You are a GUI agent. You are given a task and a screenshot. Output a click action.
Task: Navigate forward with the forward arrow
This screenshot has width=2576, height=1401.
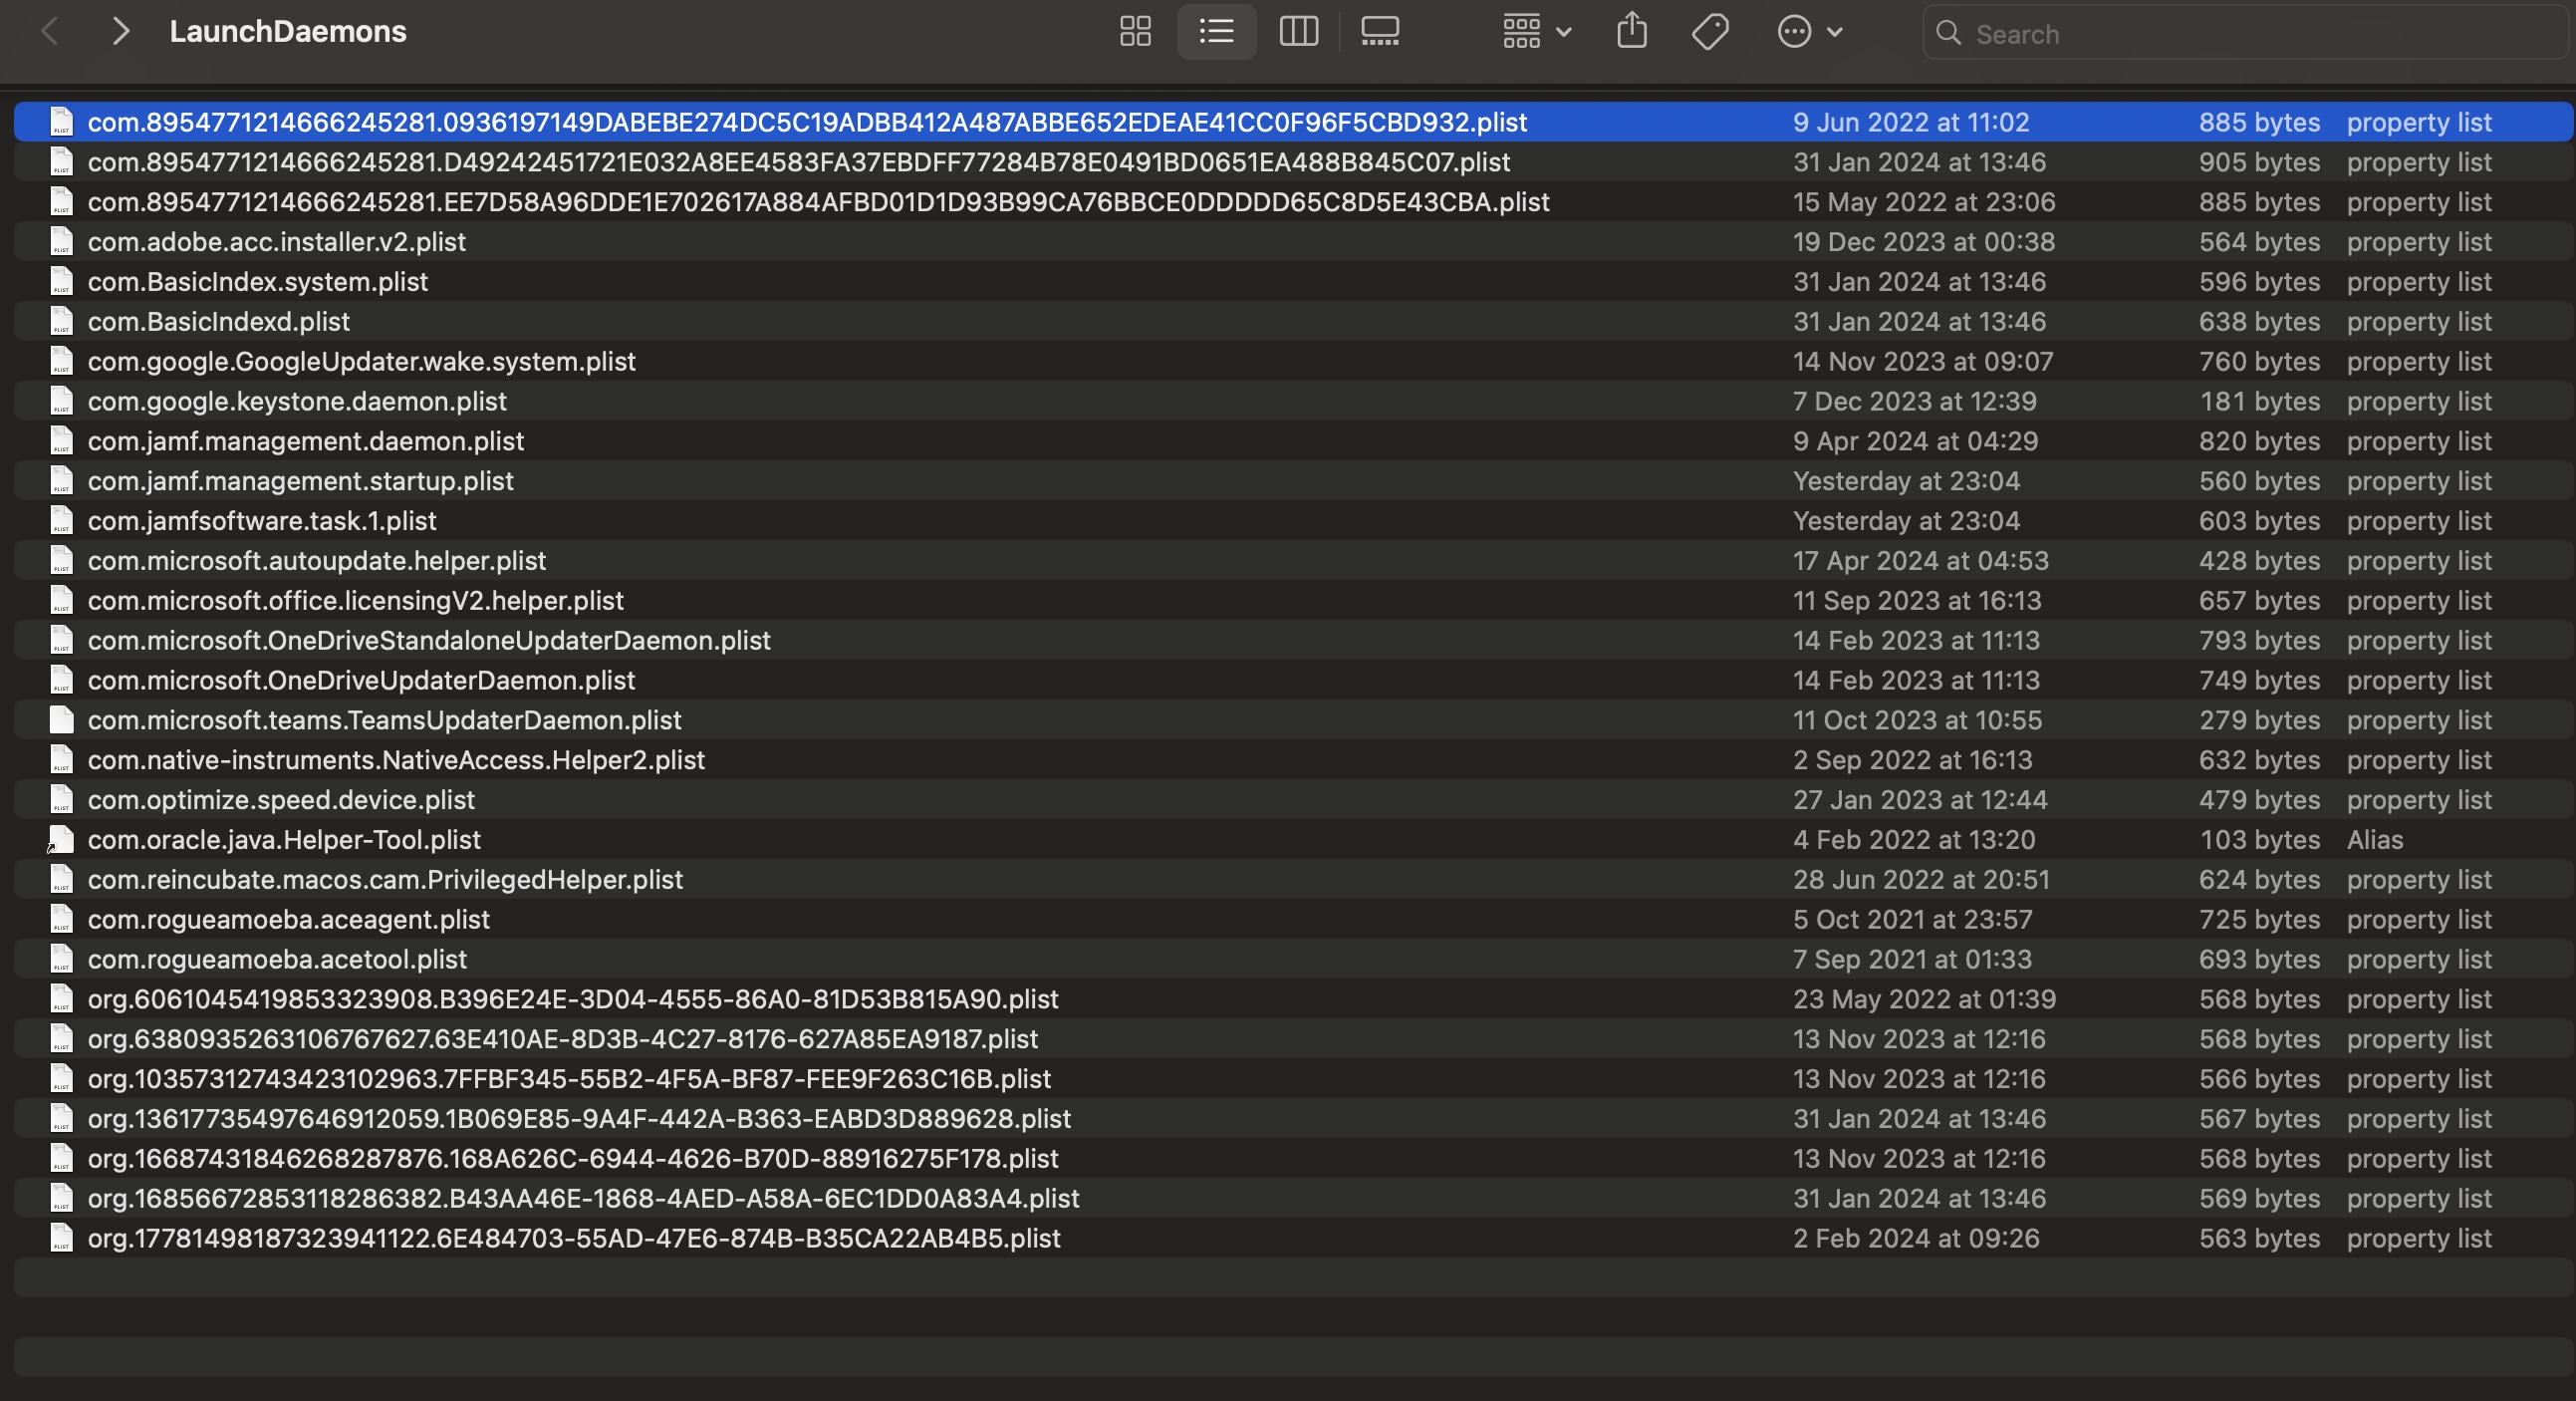pyautogui.click(x=120, y=31)
